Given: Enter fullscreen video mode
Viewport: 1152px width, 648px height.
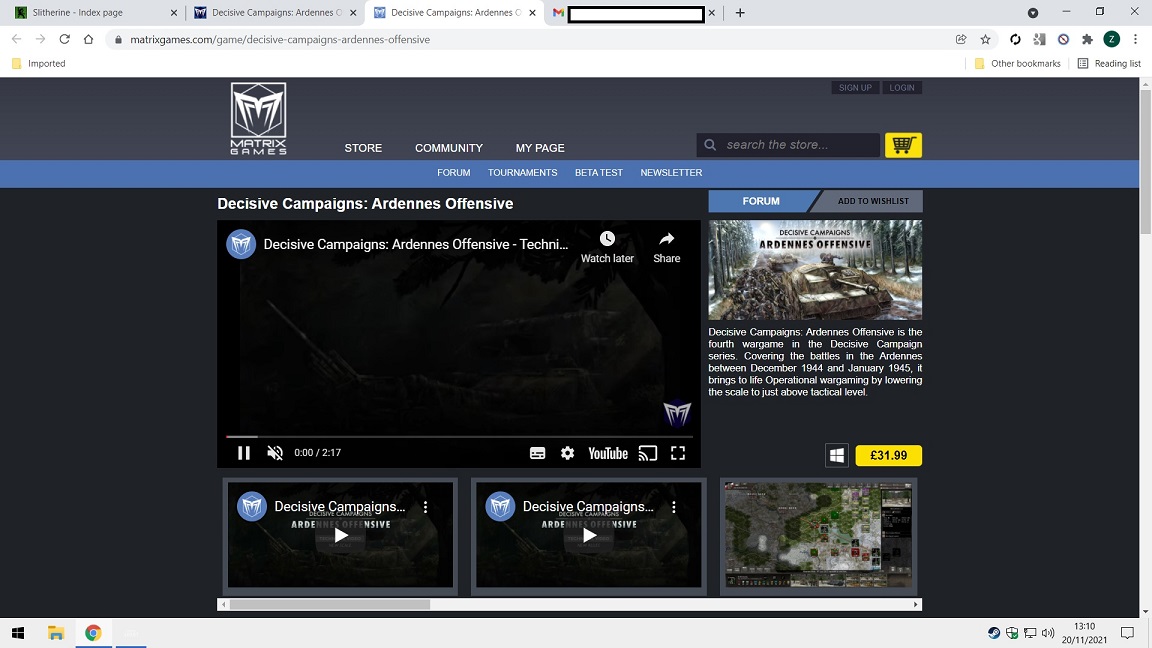Looking at the screenshot, I should click(677, 453).
